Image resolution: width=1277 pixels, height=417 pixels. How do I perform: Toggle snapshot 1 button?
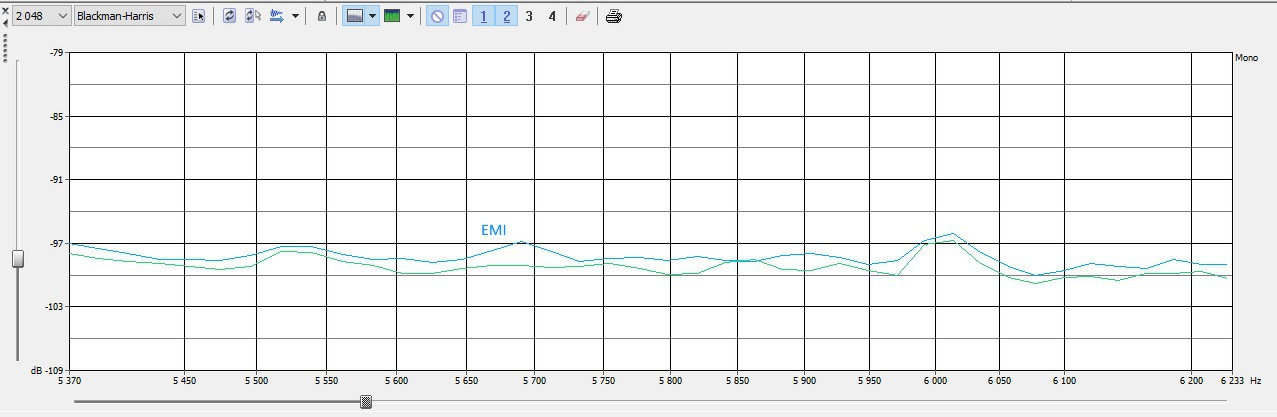tap(484, 16)
